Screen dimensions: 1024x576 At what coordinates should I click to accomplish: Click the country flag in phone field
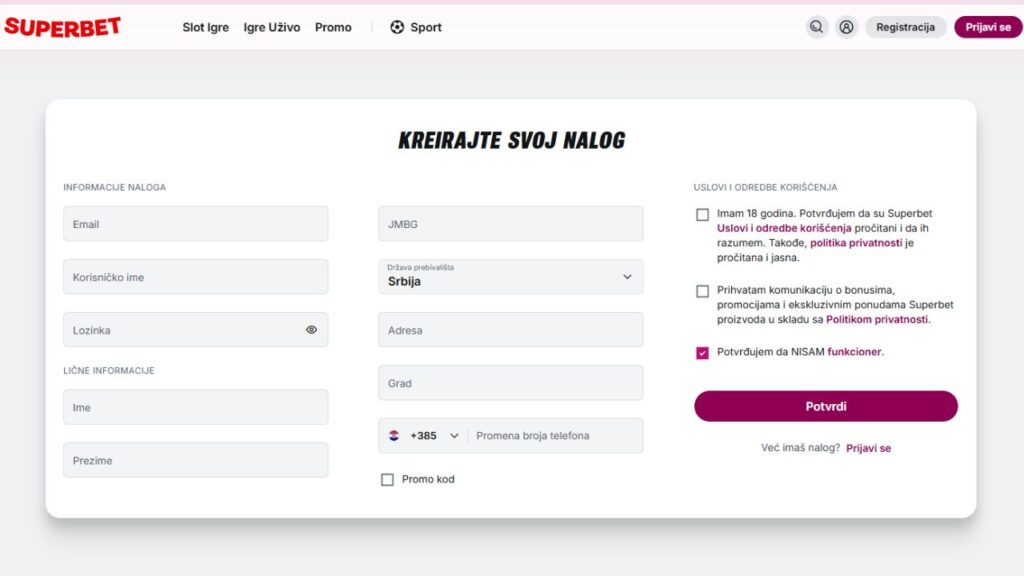click(x=394, y=436)
